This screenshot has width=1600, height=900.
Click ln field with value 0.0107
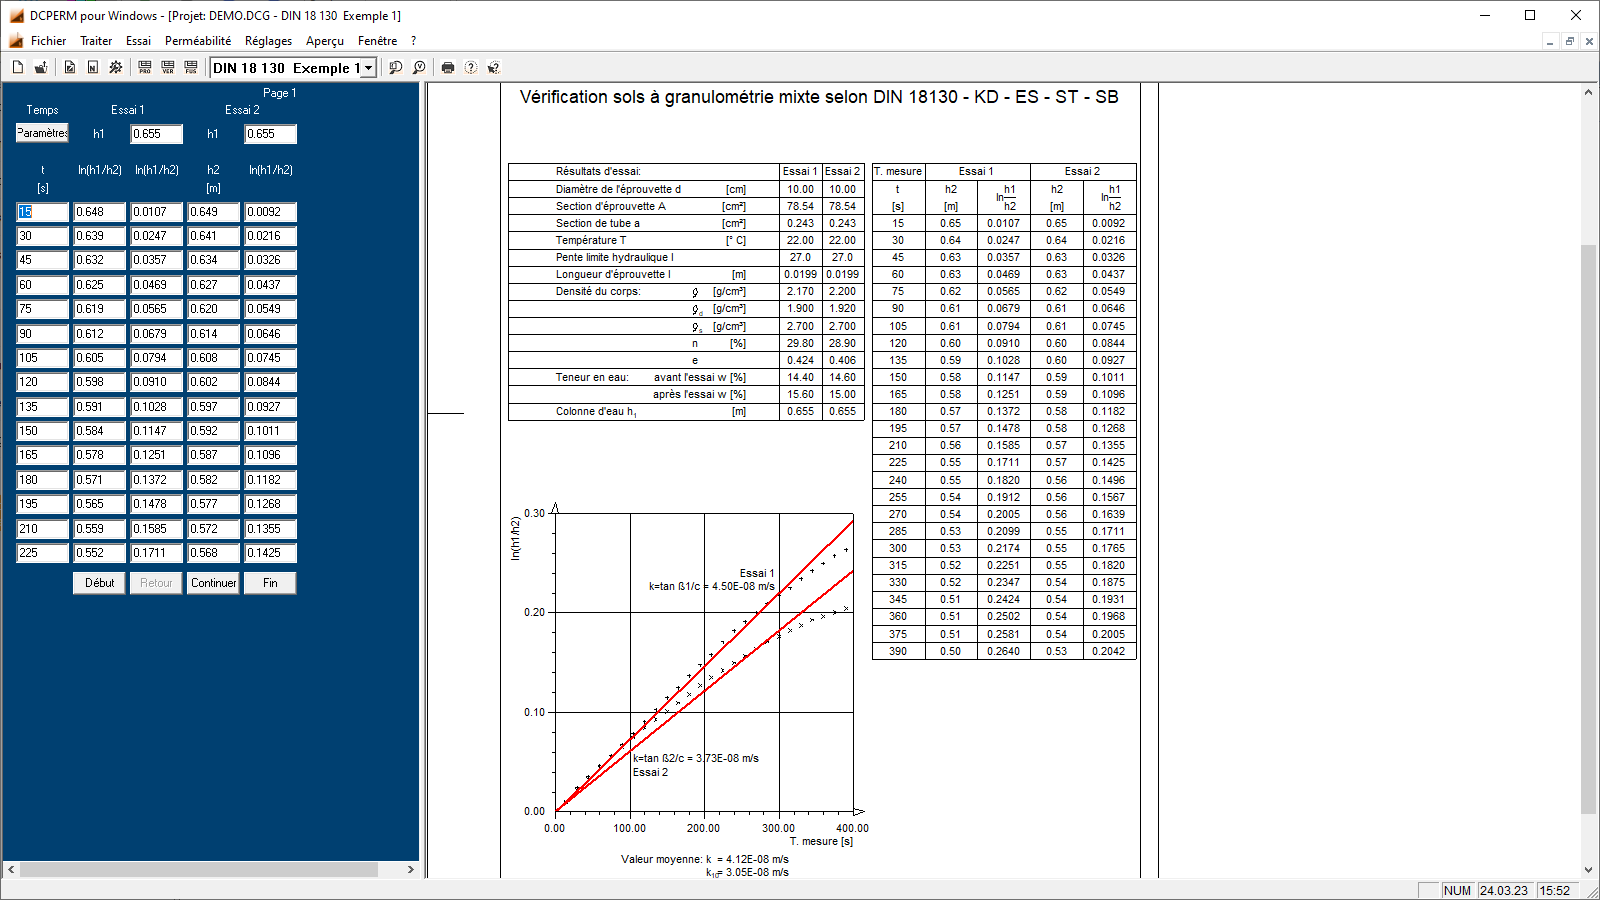[156, 212]
